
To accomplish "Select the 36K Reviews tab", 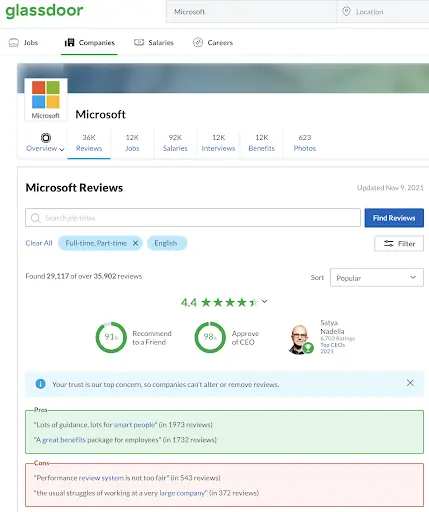I will click(x=89, y=143).
